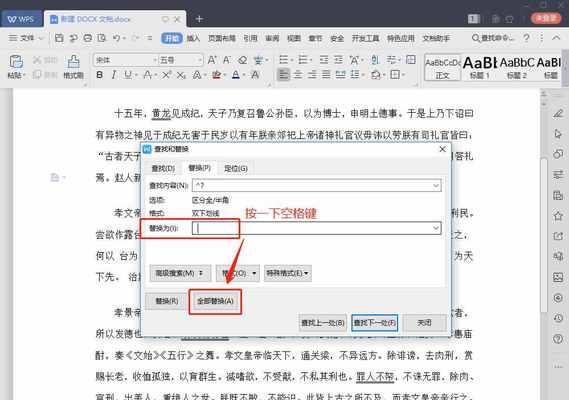Click the font color A icon
The image size is (569, 400).
tap(236, 75)
